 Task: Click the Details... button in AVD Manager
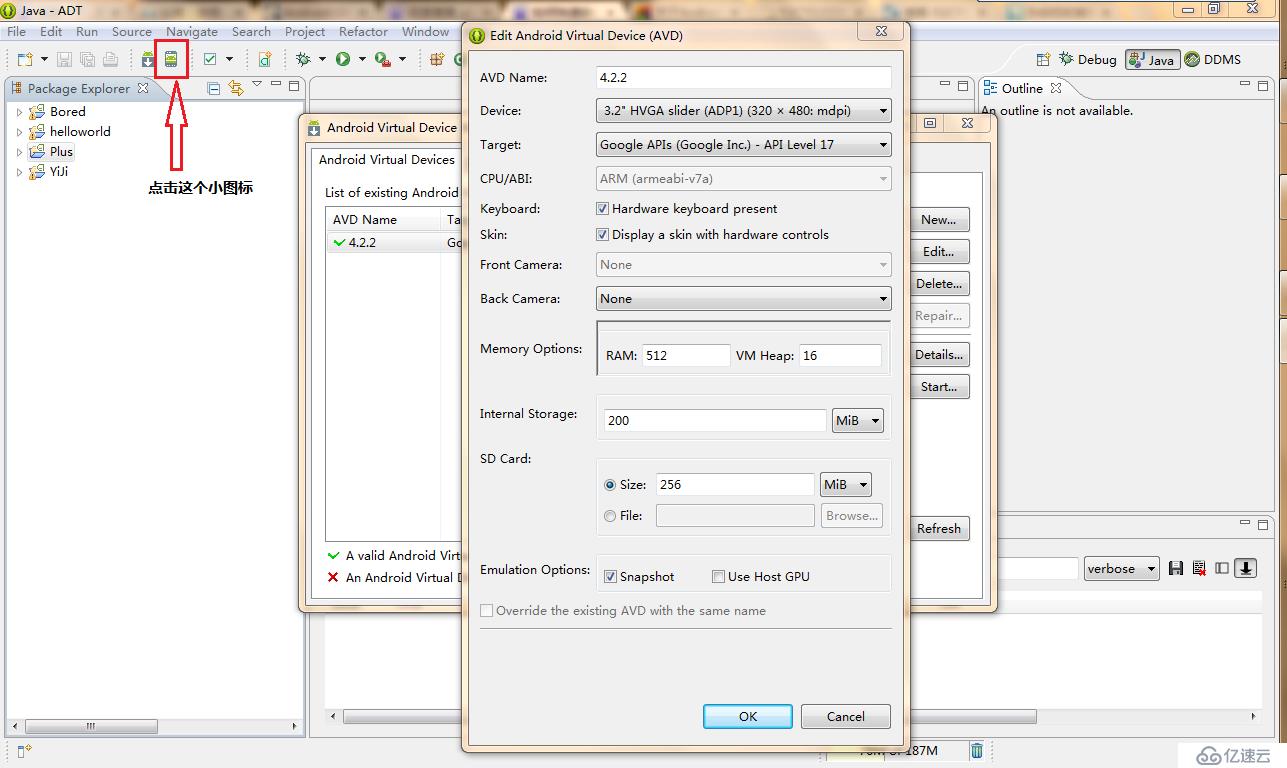[x=939, y=355]
